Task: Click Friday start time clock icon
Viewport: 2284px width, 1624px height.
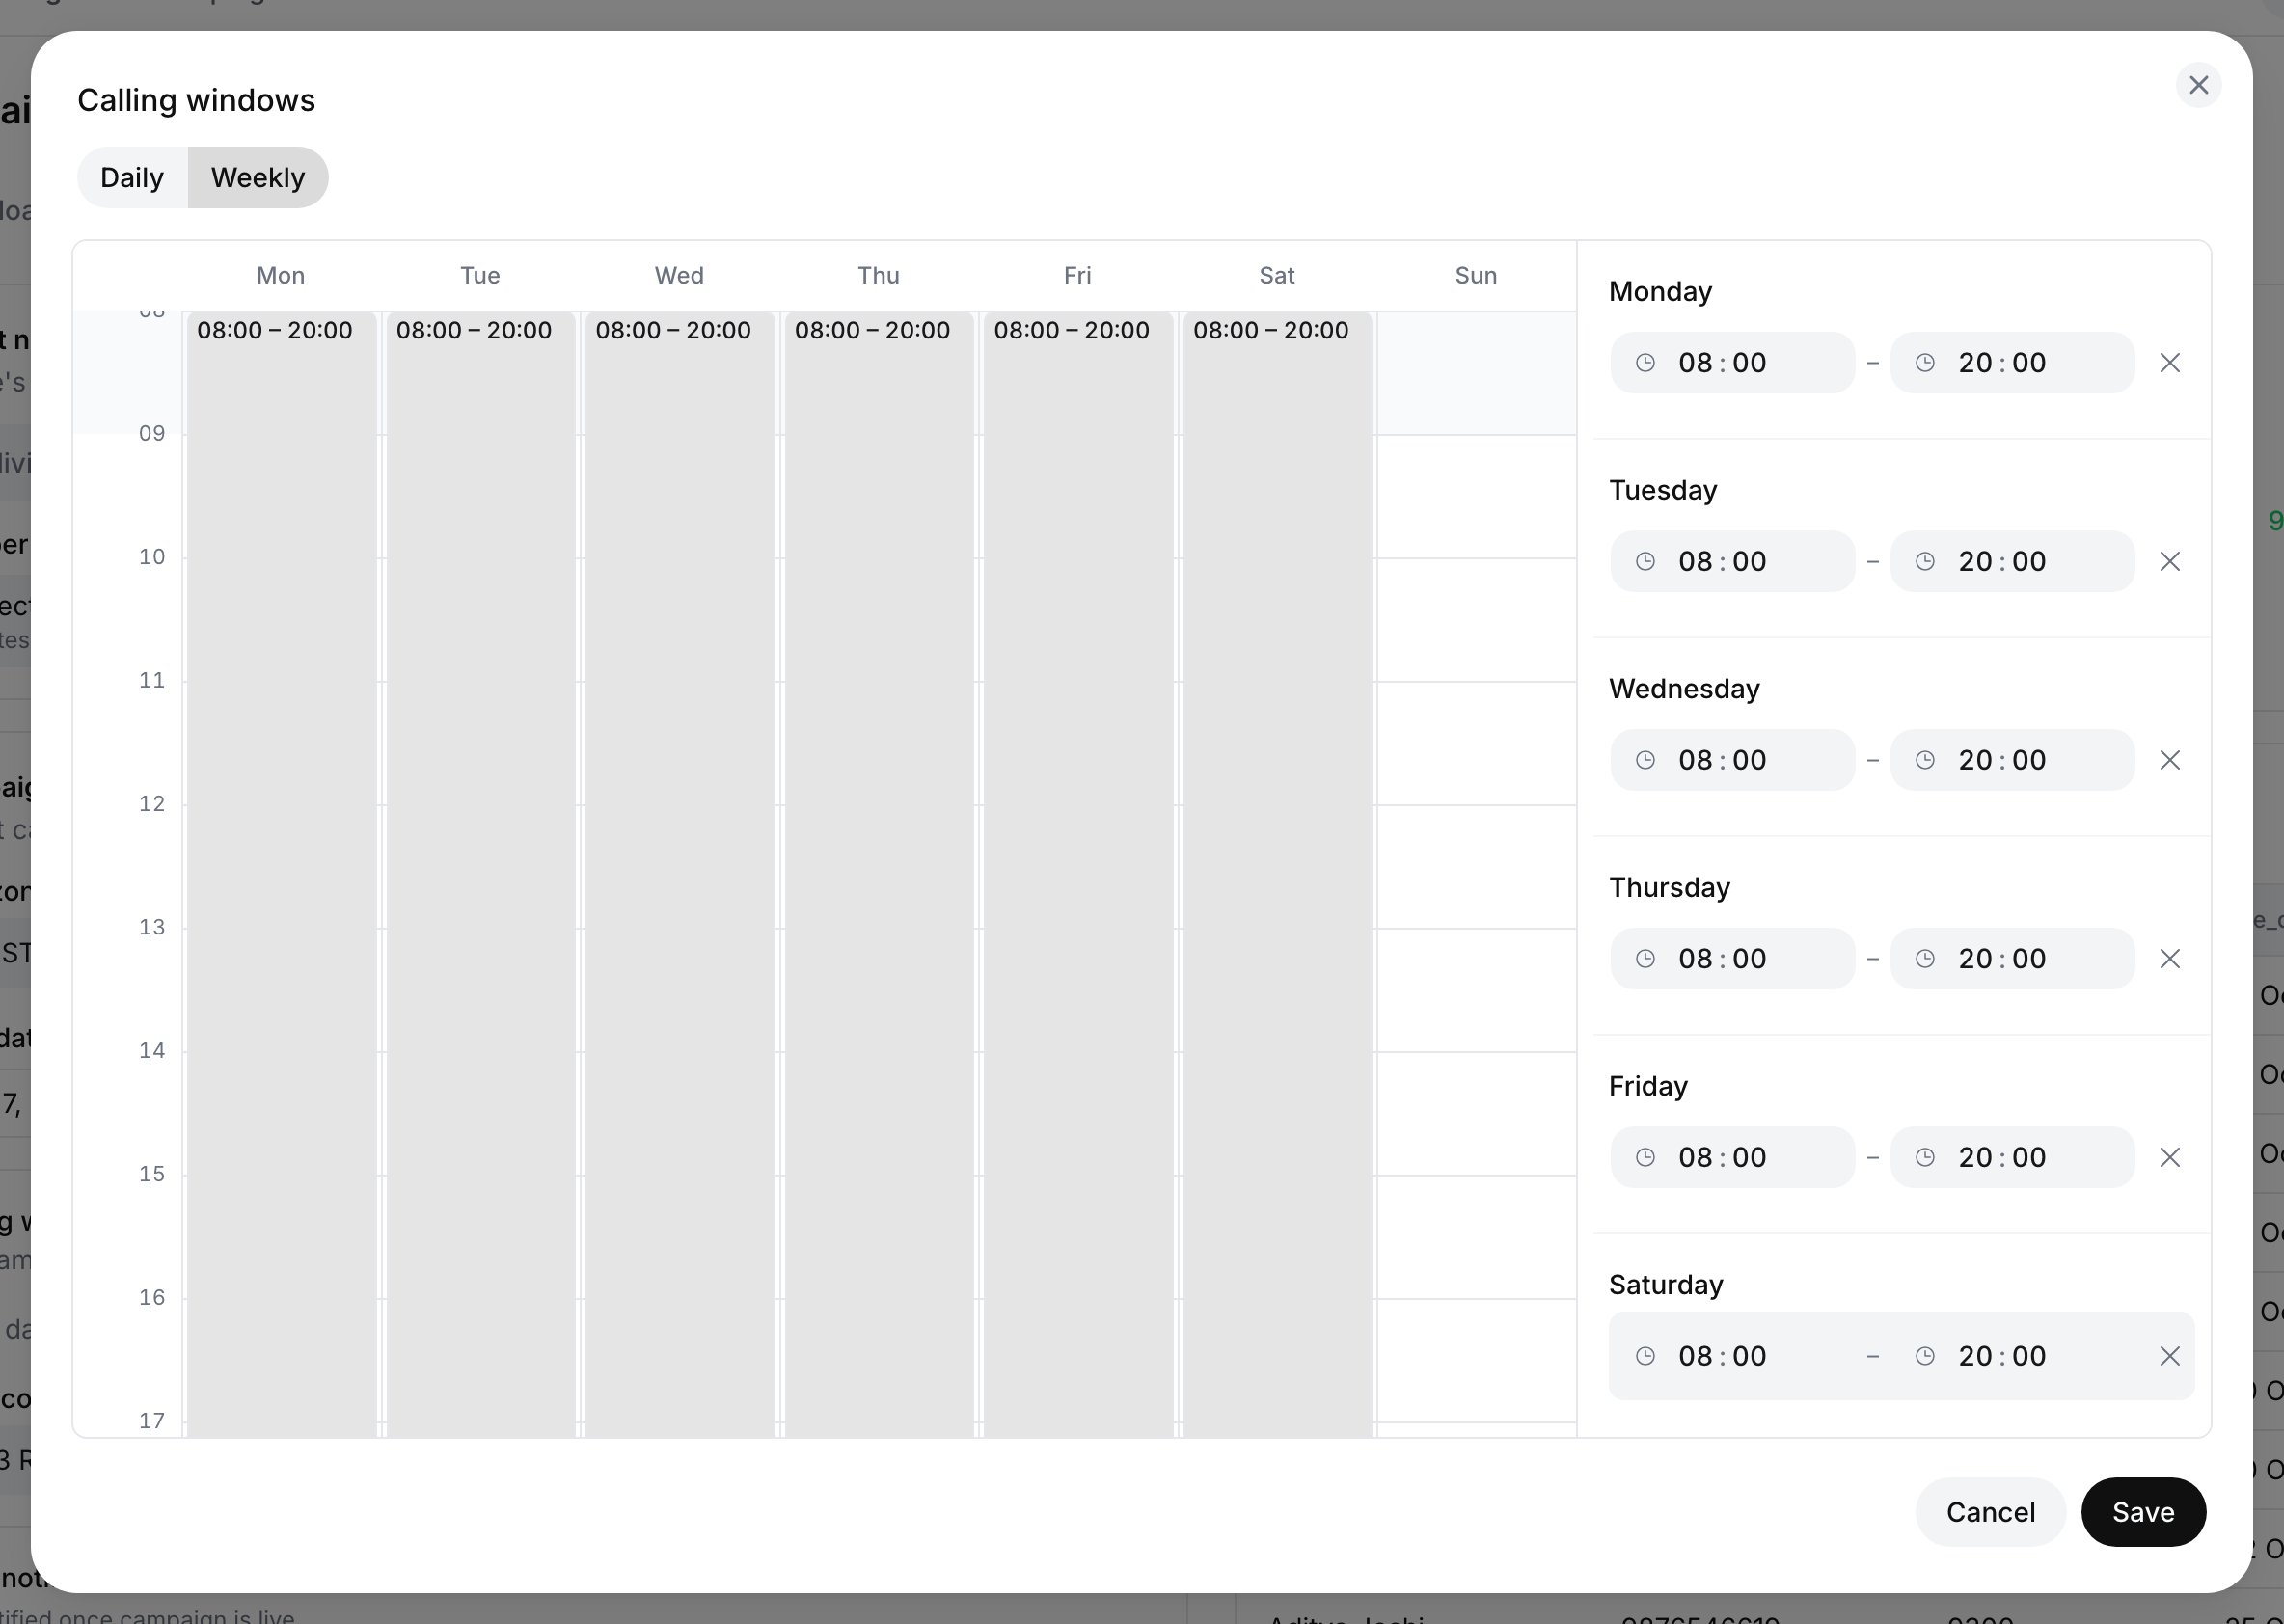Action: point(1645,1158)
